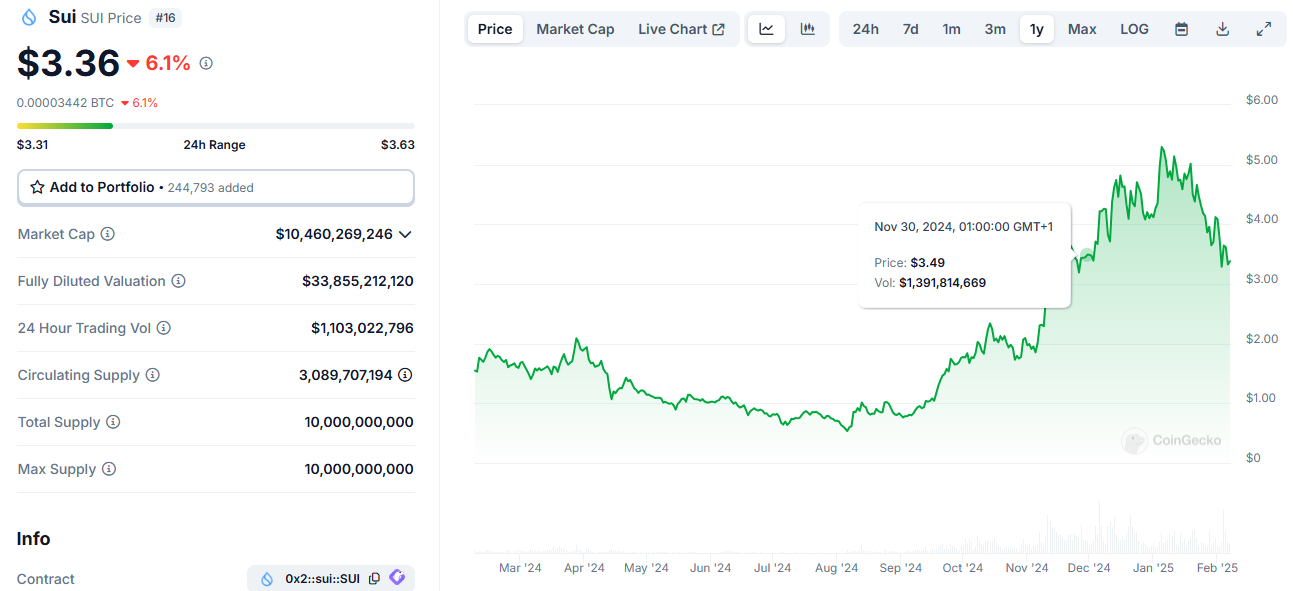The image size is (1293, 591).
Task: Click the $1,103,022,796 trading volume value
Action: [362, 328]
